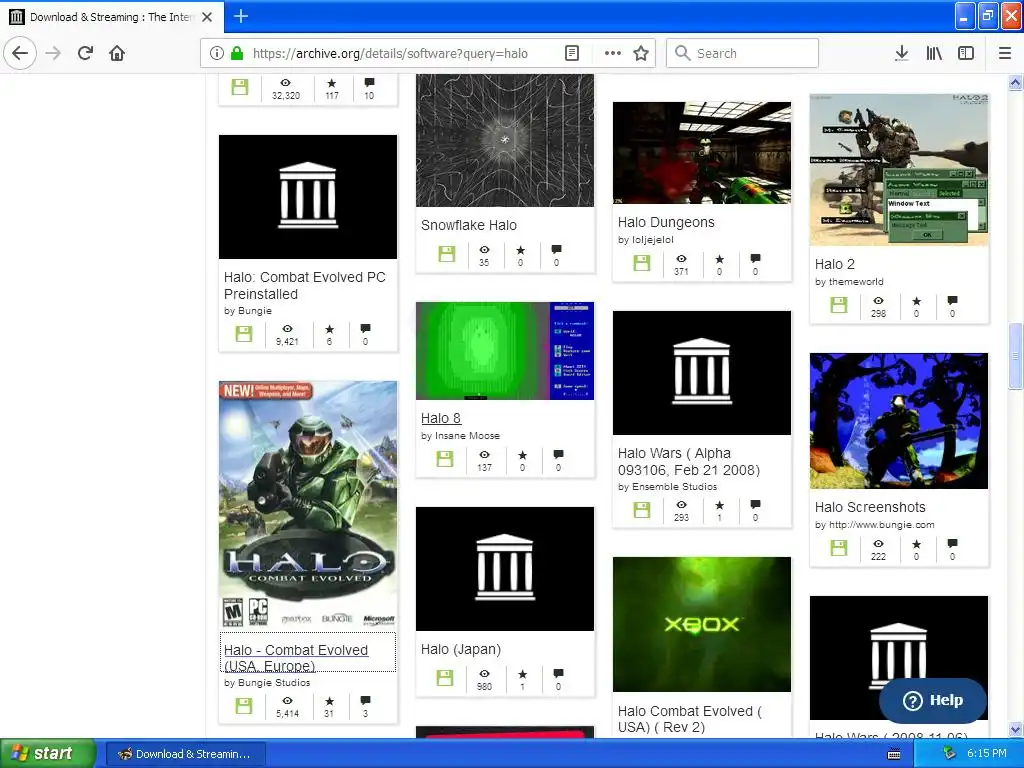Open Halo Wars Alpha 093106 item

pos(688,462)
